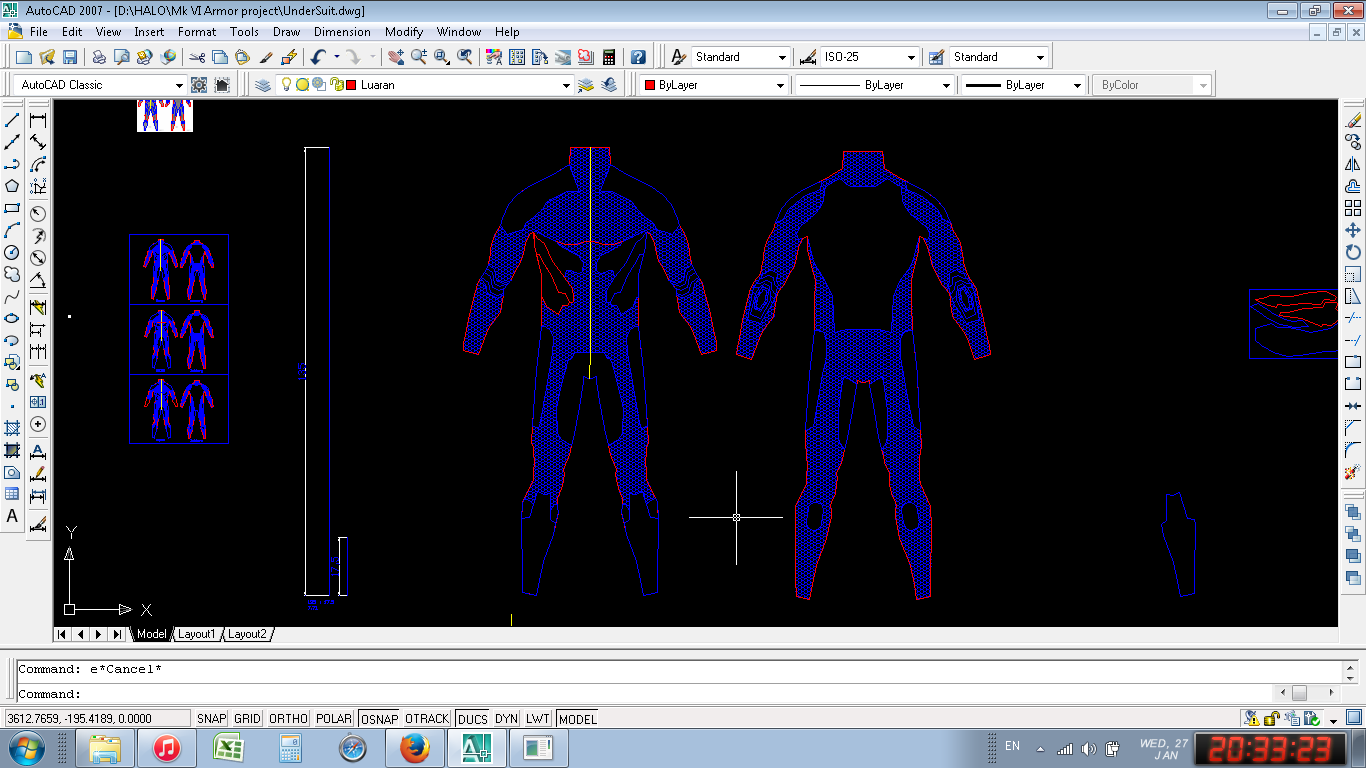
Task: Click the last-layout tab navigation arrow
Action: pyautogui.click(x=117, y=634)
